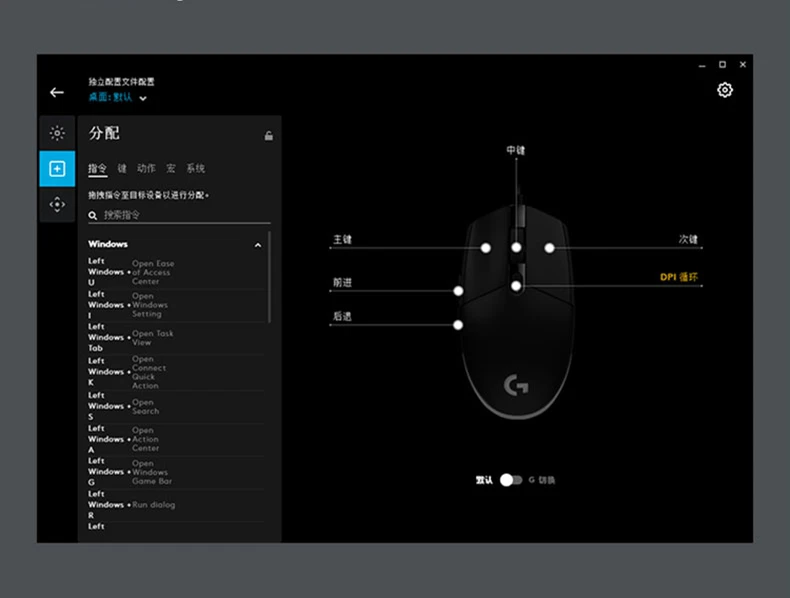Select the DPI 循环 button node
790x598 pixels.
click(x=516, y=286)
